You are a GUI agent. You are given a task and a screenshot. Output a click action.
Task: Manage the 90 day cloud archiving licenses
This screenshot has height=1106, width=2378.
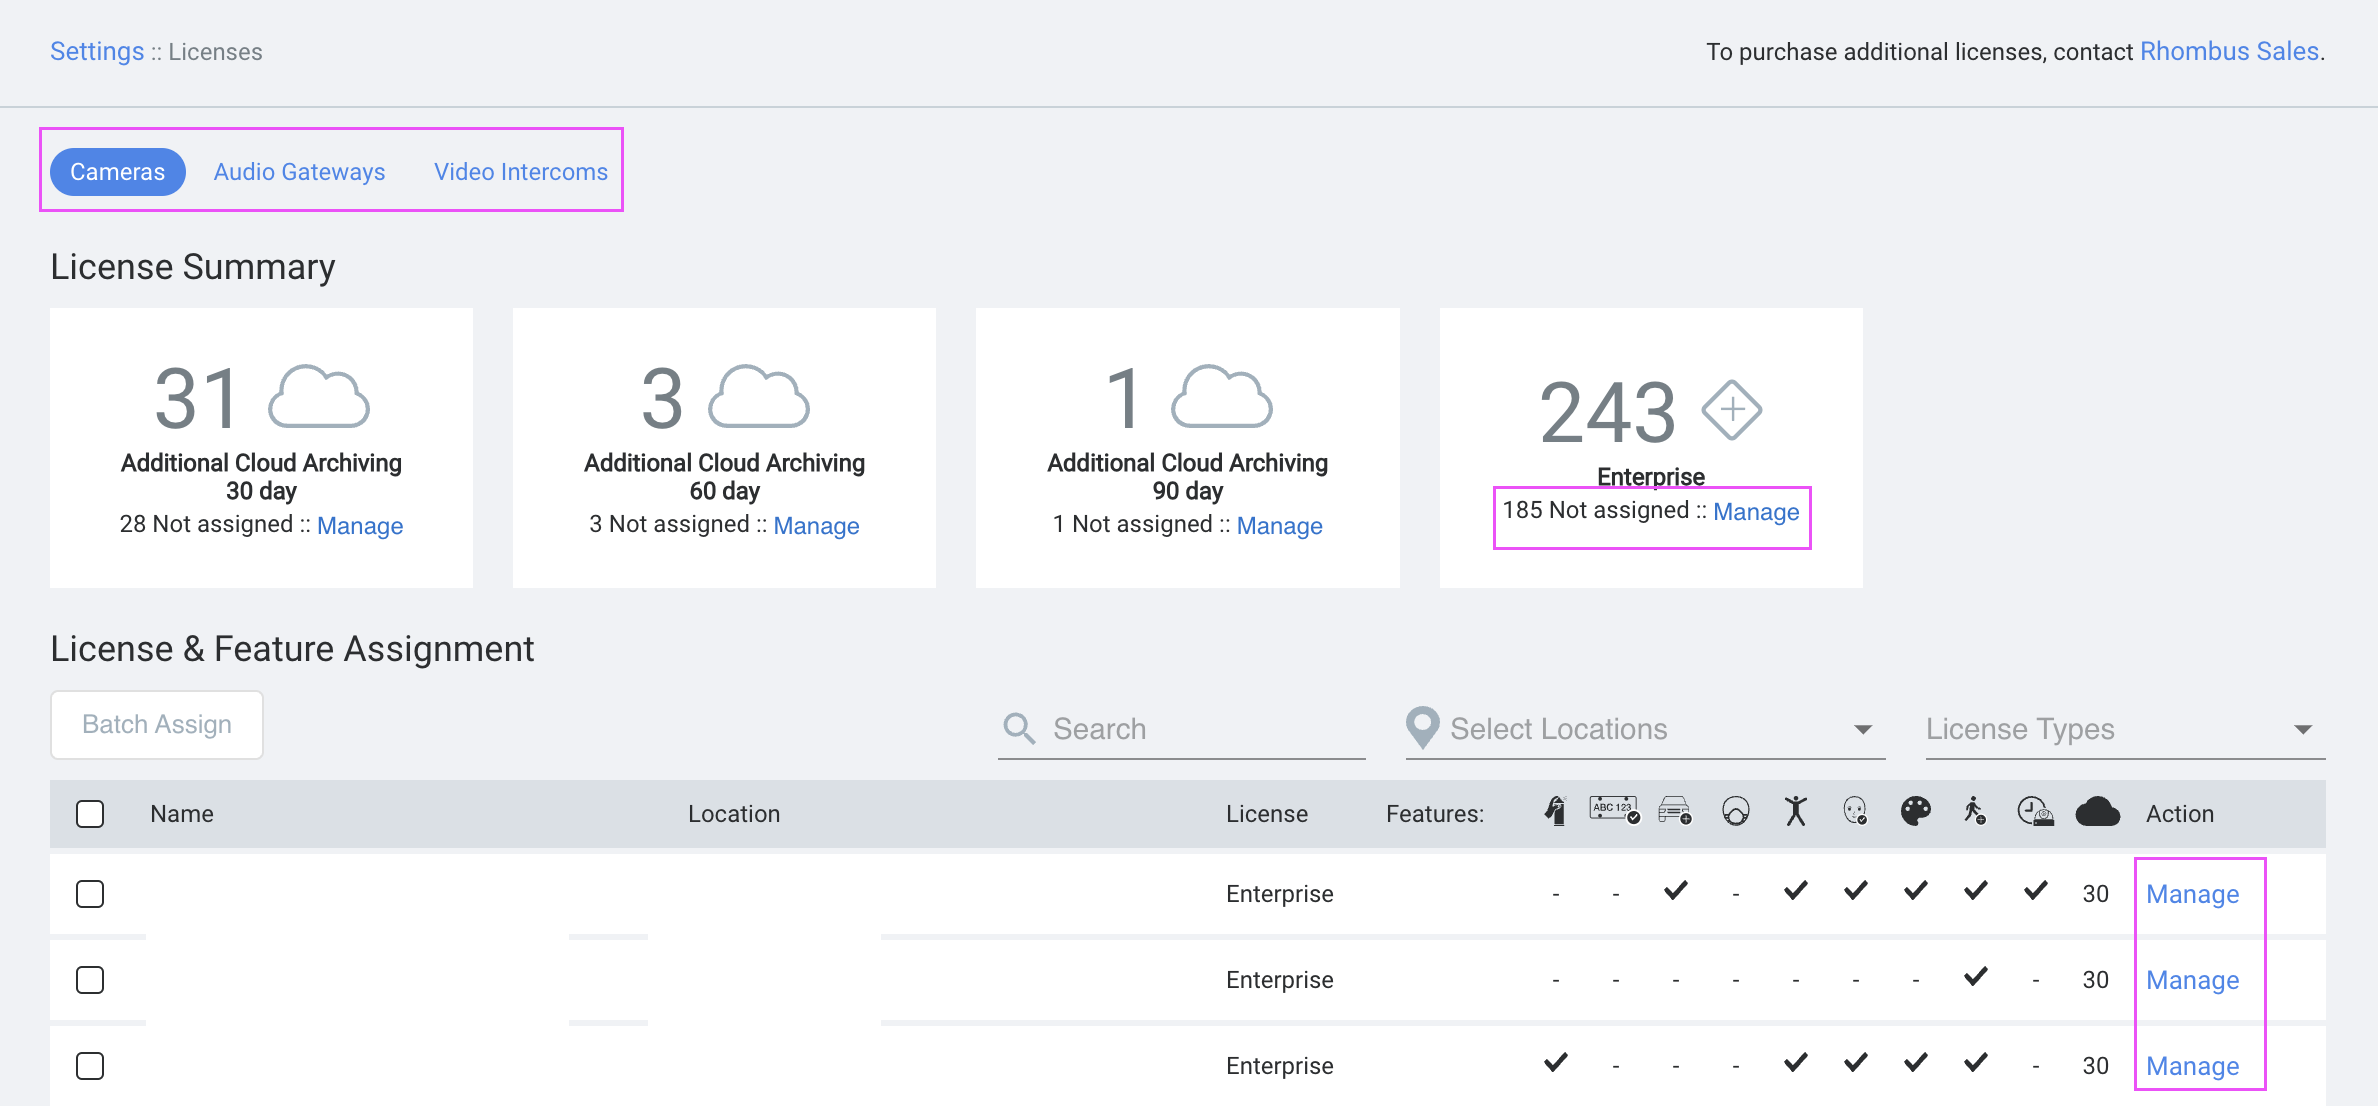(x=1279, y=526)
